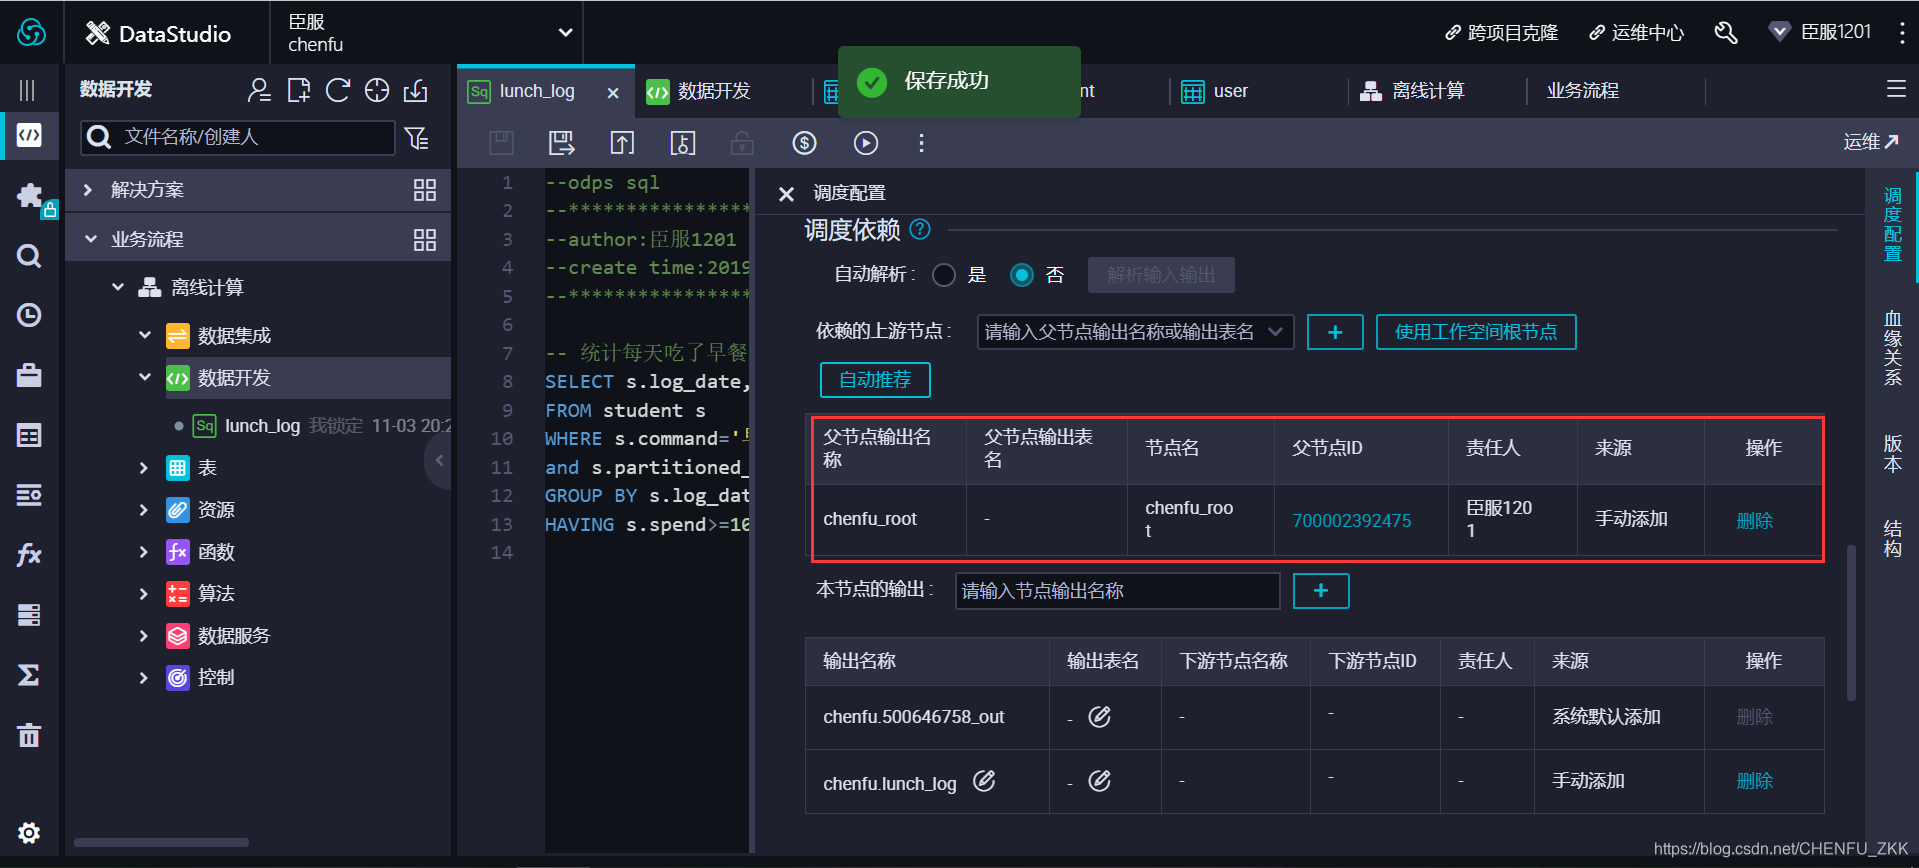Click the file tree horizontal scrollbar
This screenshot has width=1919, height=868.
click(x=161, y=842)
